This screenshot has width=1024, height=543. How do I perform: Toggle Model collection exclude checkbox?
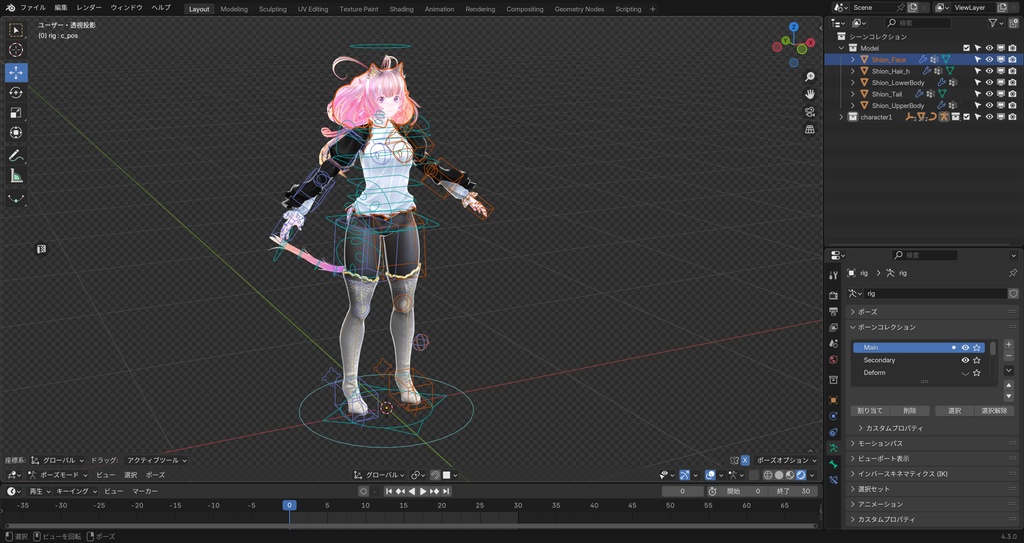pos(967,48)
